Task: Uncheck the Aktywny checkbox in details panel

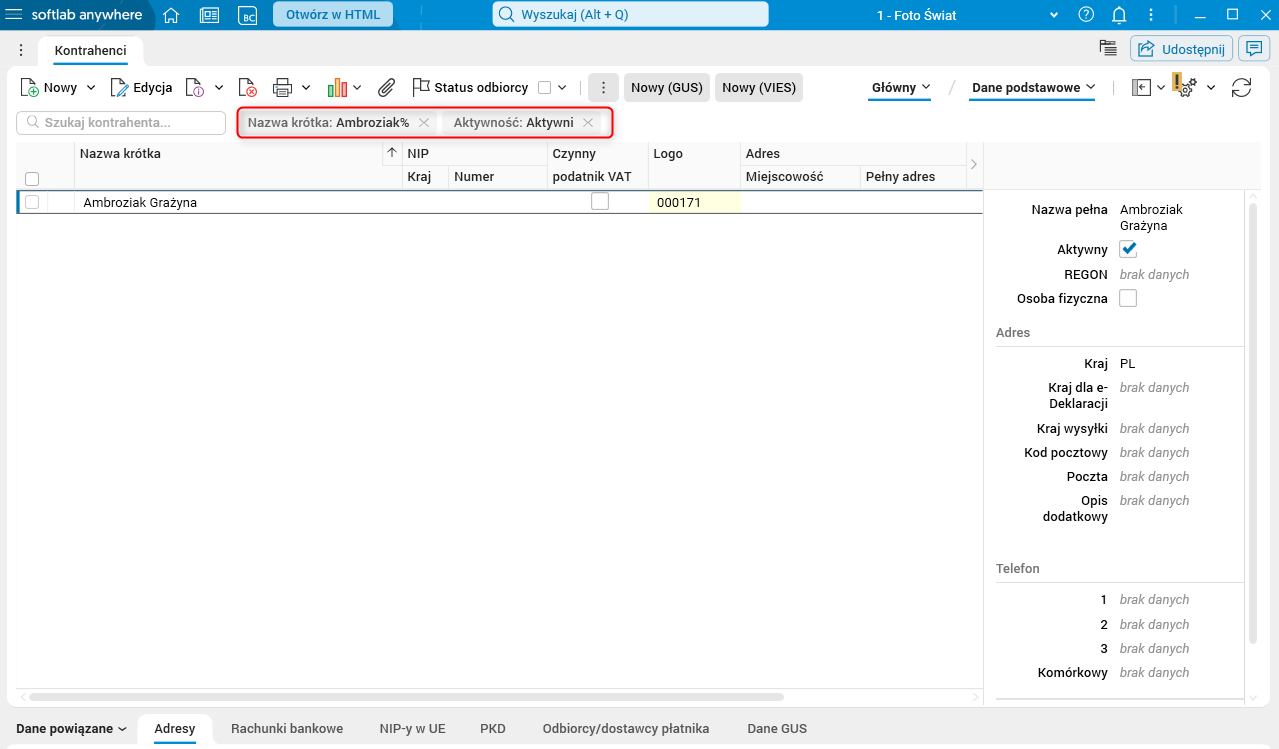Action: pyautogui.click(x=1128, y=250)
